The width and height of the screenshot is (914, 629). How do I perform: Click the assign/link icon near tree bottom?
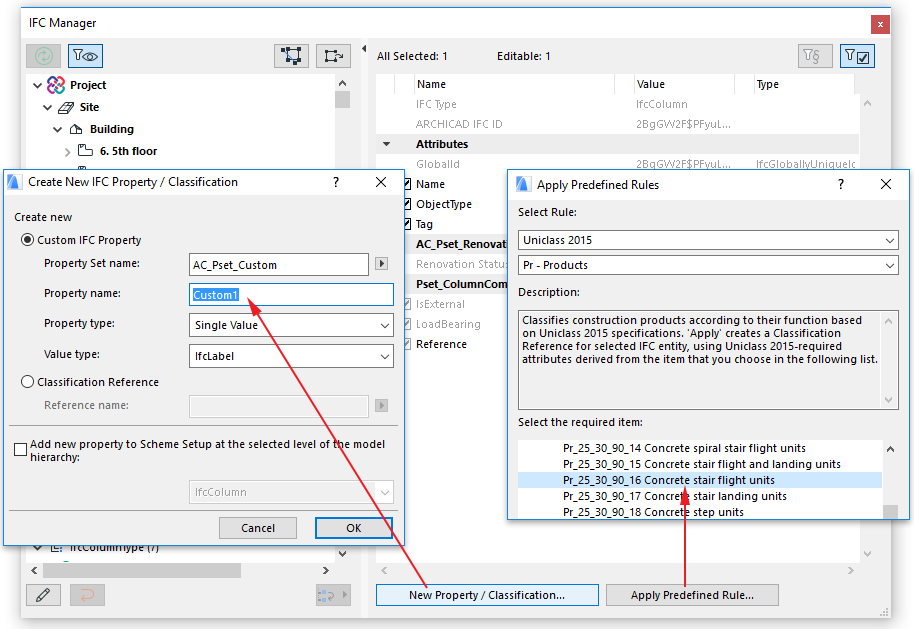point(333,595)
